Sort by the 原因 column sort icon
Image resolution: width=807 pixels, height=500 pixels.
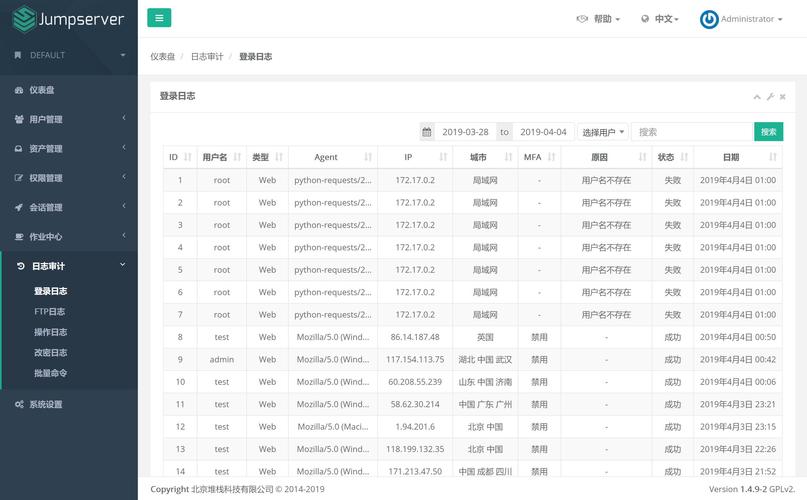pos(642,157)
